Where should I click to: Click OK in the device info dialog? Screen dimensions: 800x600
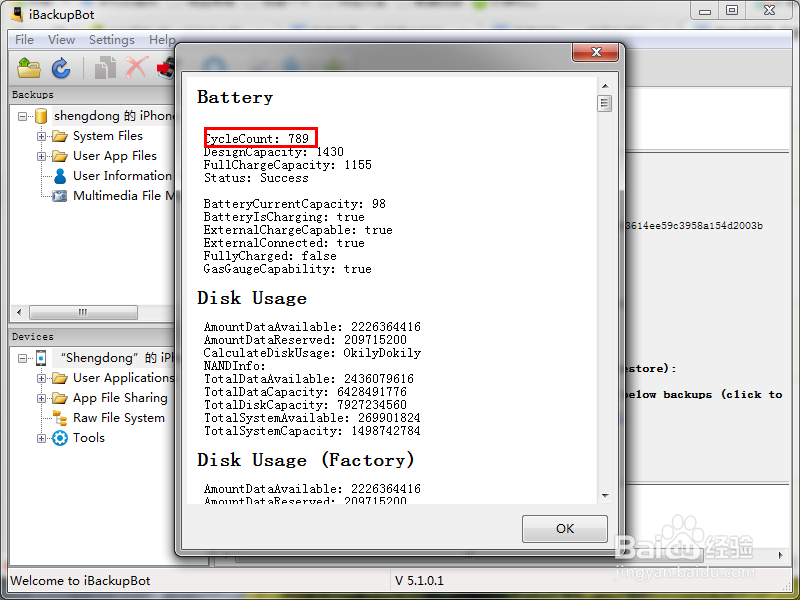click(565, 529)
